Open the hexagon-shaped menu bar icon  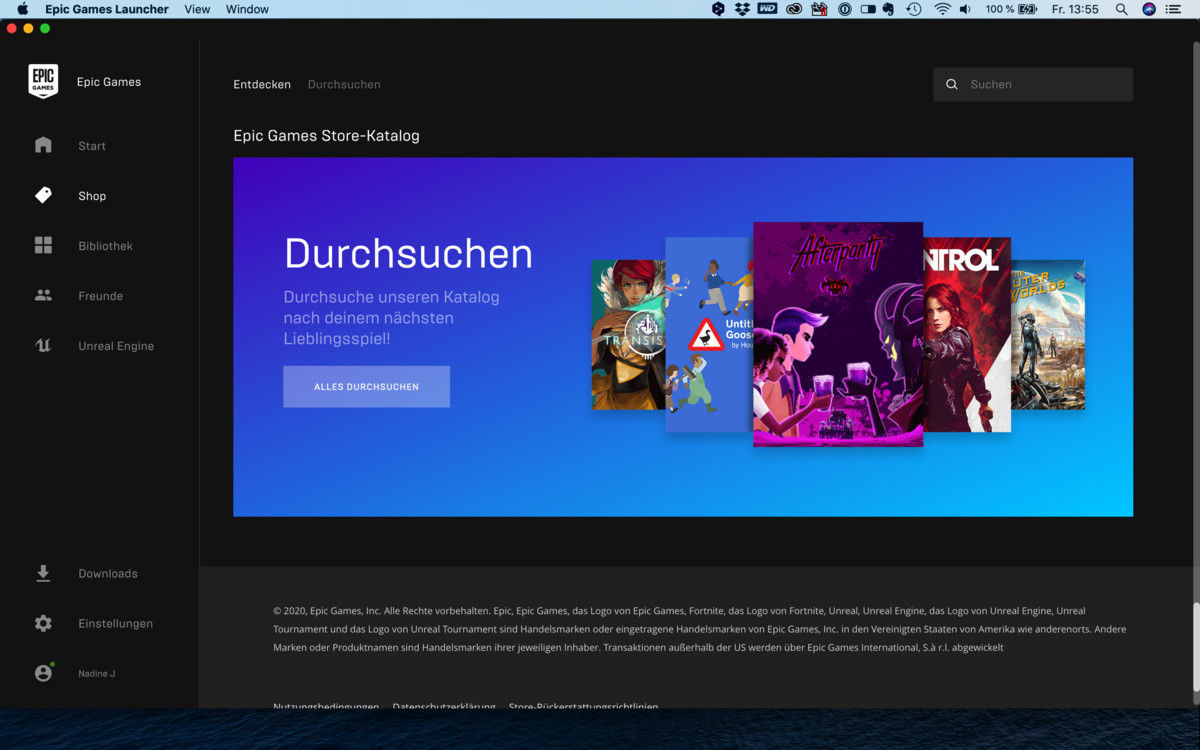pos(718,9)
